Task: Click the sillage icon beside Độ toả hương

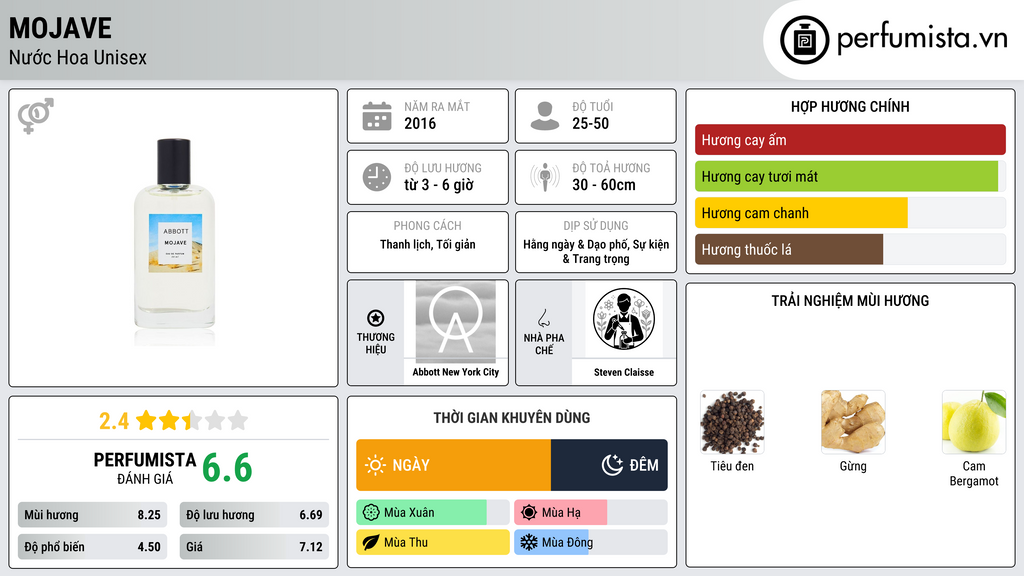Action: pos(545,178)
